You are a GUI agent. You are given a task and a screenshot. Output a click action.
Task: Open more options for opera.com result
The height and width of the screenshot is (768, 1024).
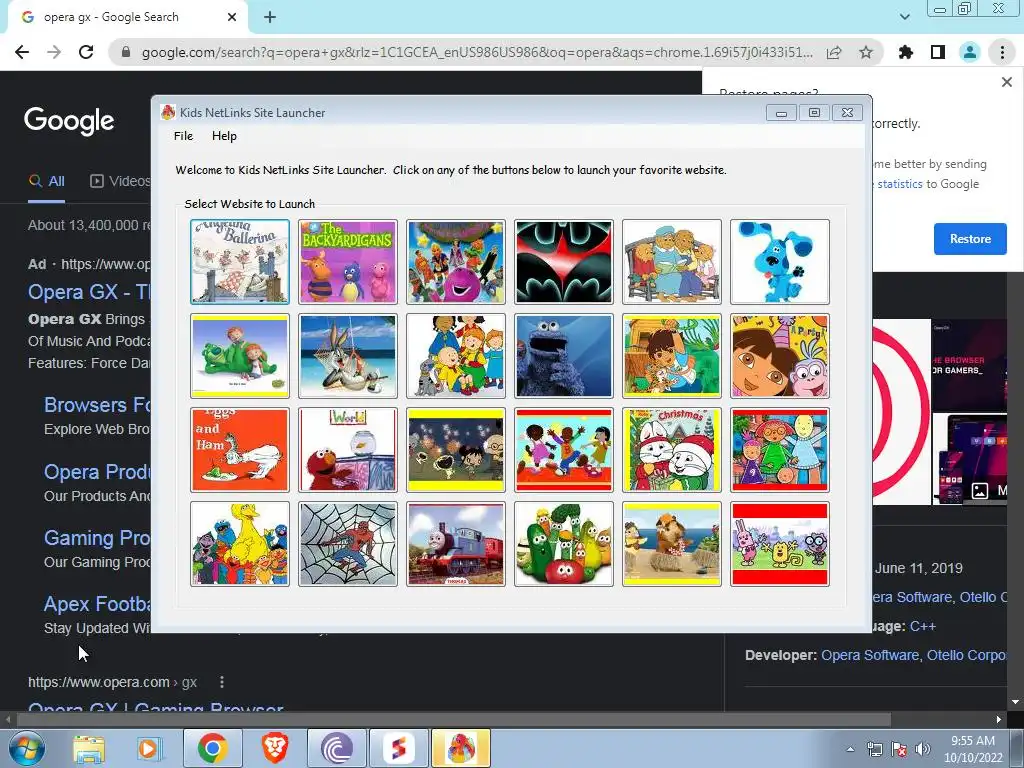pos(222,682)
